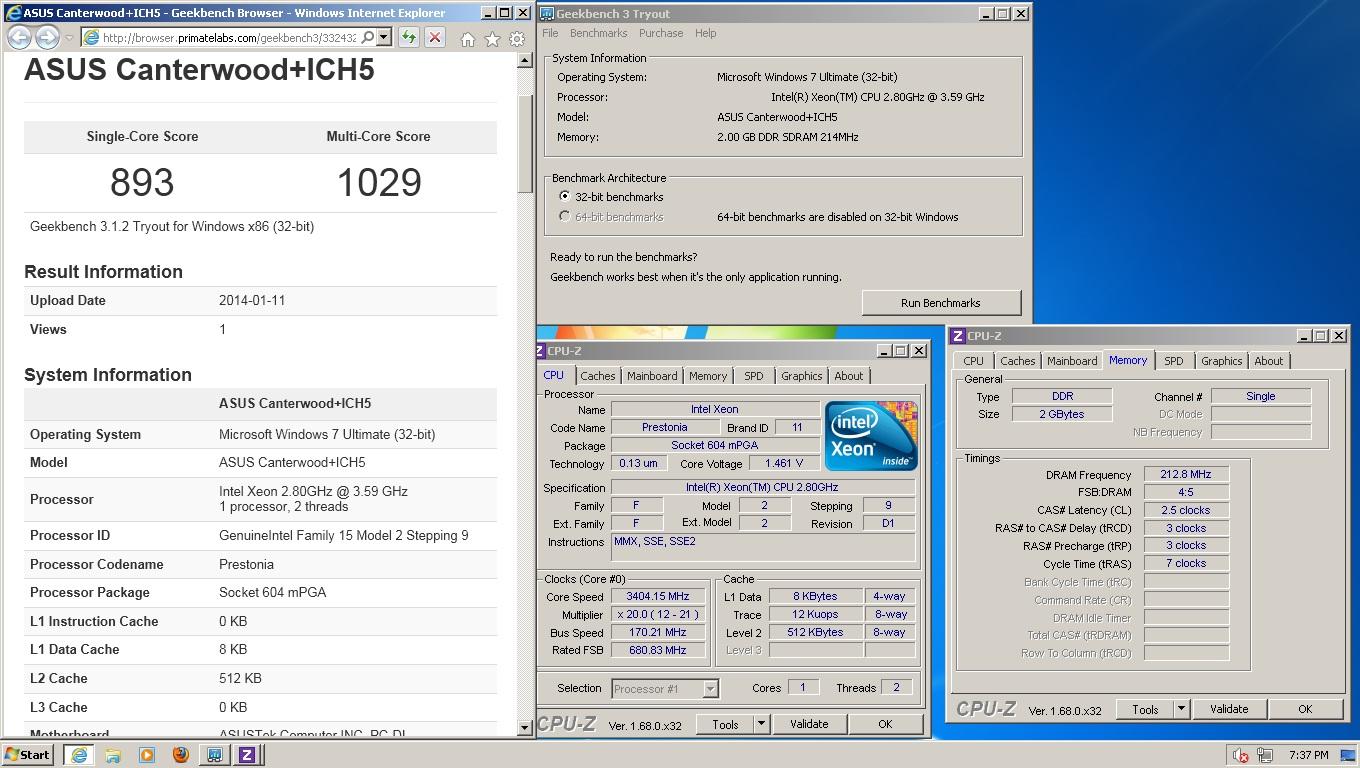Switch to Mainboard tab in left CPU-Z
This screenshot has height=768, width=1360.
pyautogui.click(x=651, y=376)
